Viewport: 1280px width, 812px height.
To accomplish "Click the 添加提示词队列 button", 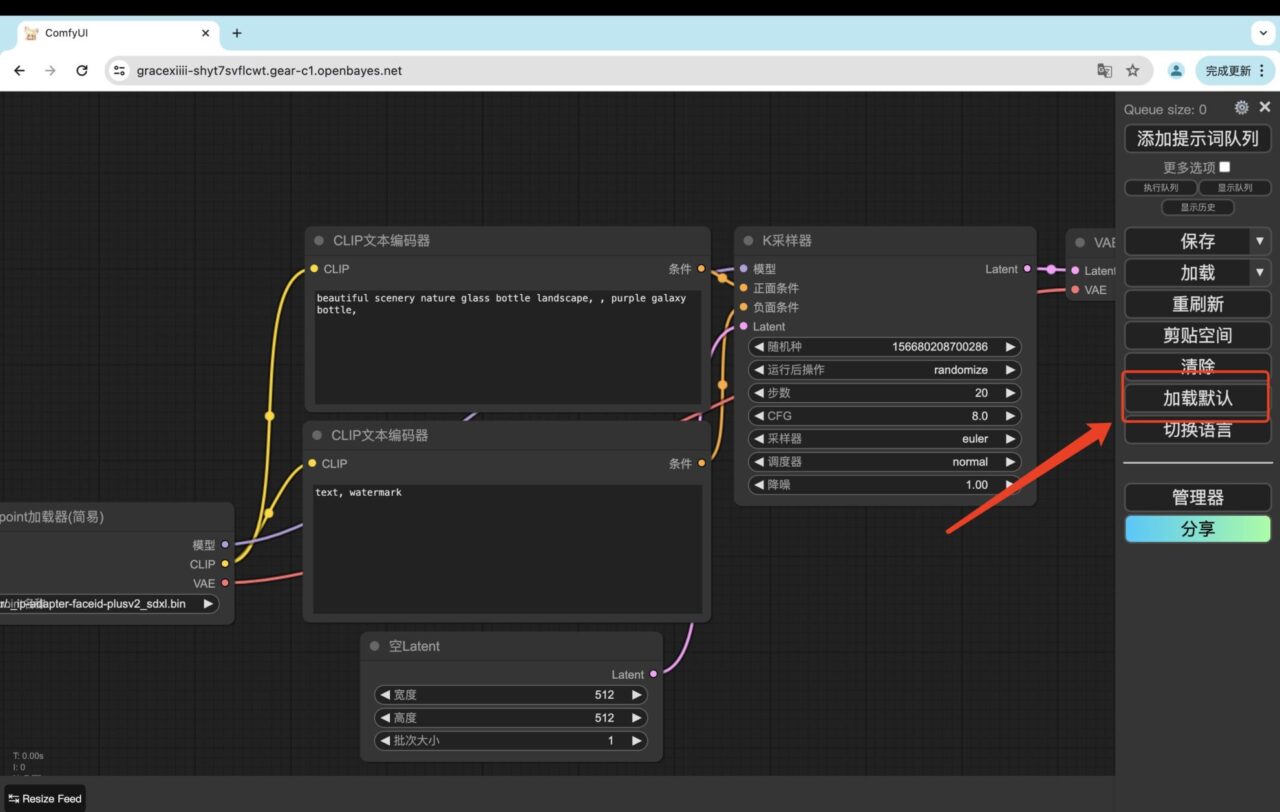I will pyautogui.click(x=1197, y=139).
